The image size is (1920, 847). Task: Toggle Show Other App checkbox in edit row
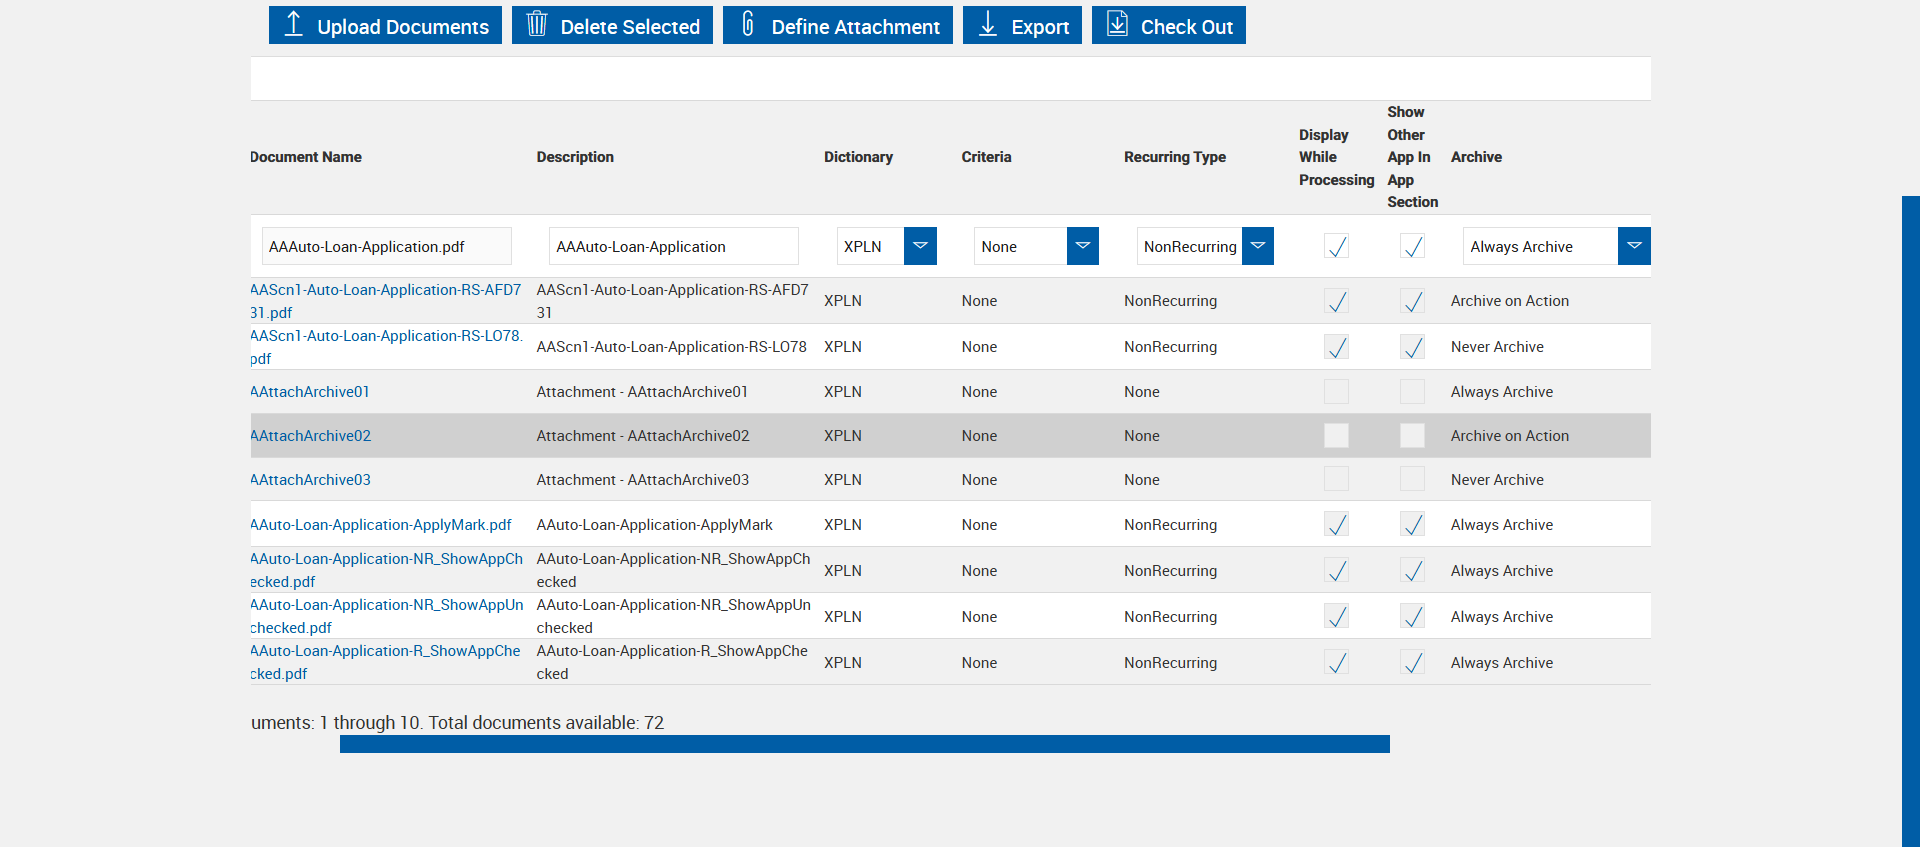point(1412,246)
